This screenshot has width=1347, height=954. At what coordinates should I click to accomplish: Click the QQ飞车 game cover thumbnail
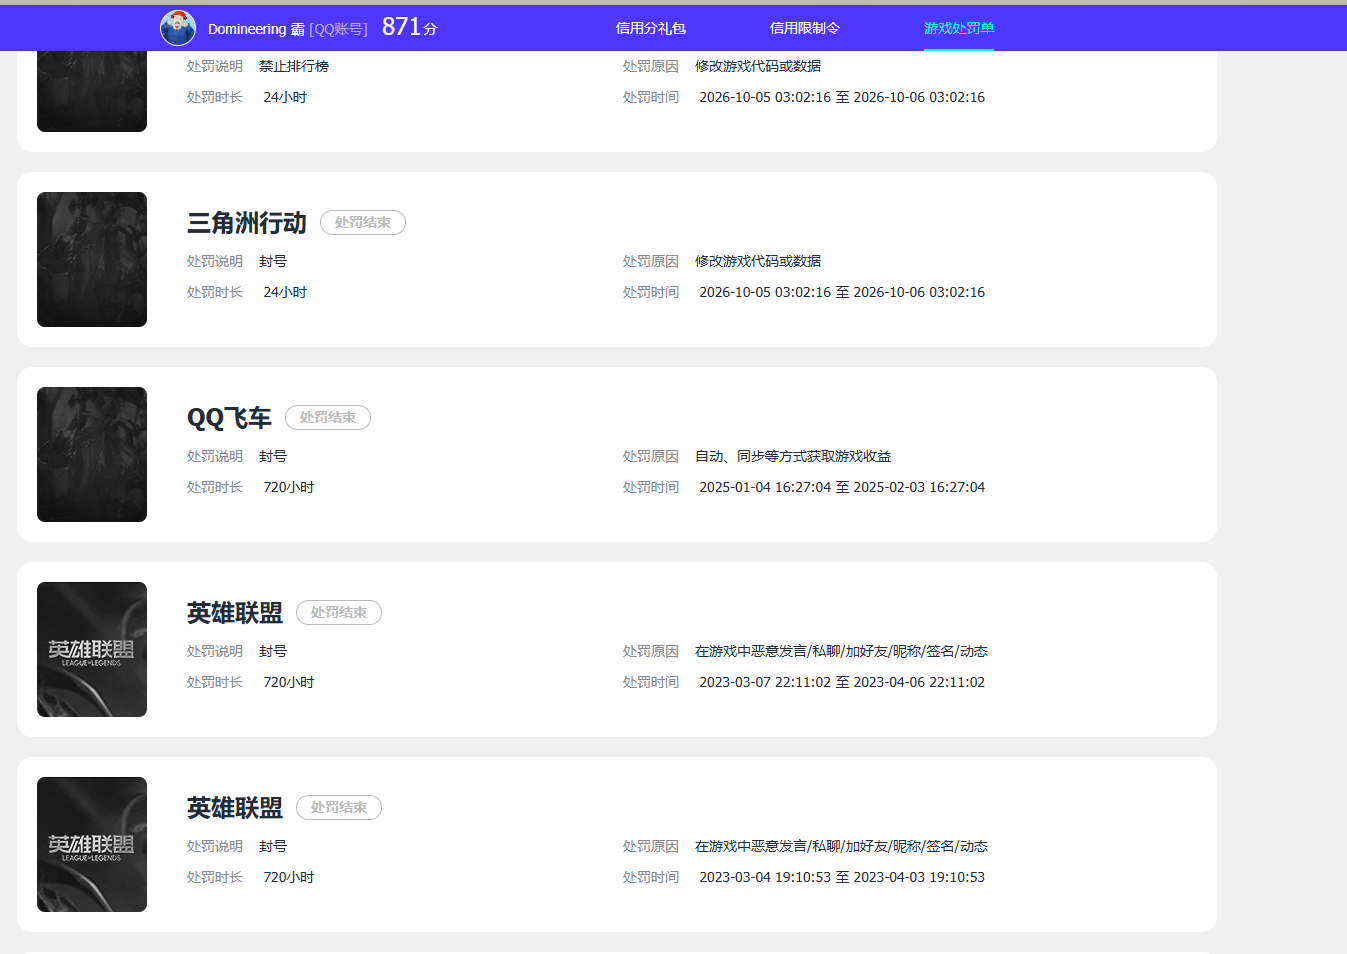(92, 455)
